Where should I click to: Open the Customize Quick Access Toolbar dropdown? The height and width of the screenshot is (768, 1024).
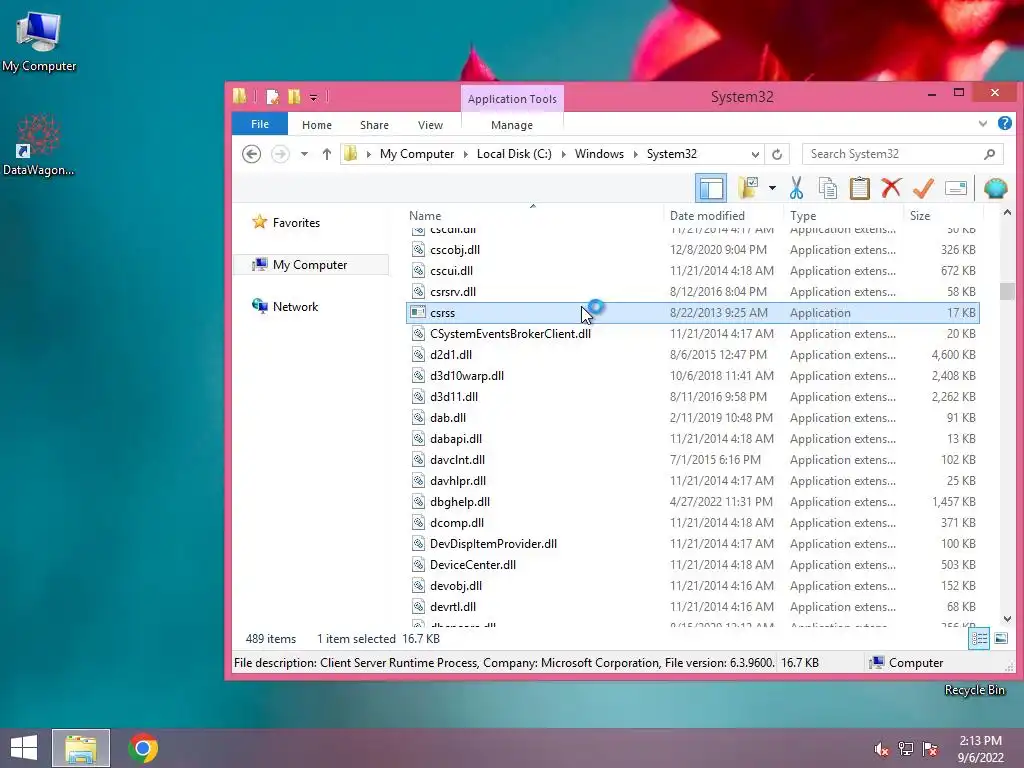313,98
